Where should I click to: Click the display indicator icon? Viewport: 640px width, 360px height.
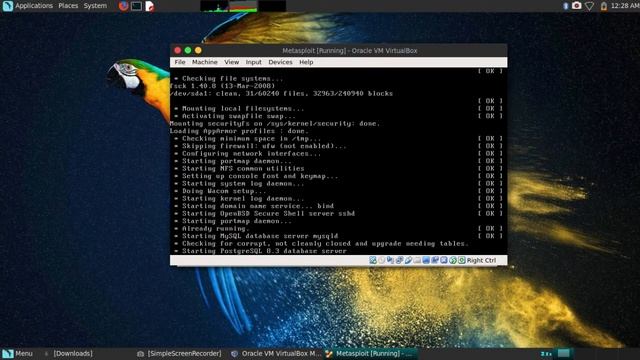click(426, 260)
